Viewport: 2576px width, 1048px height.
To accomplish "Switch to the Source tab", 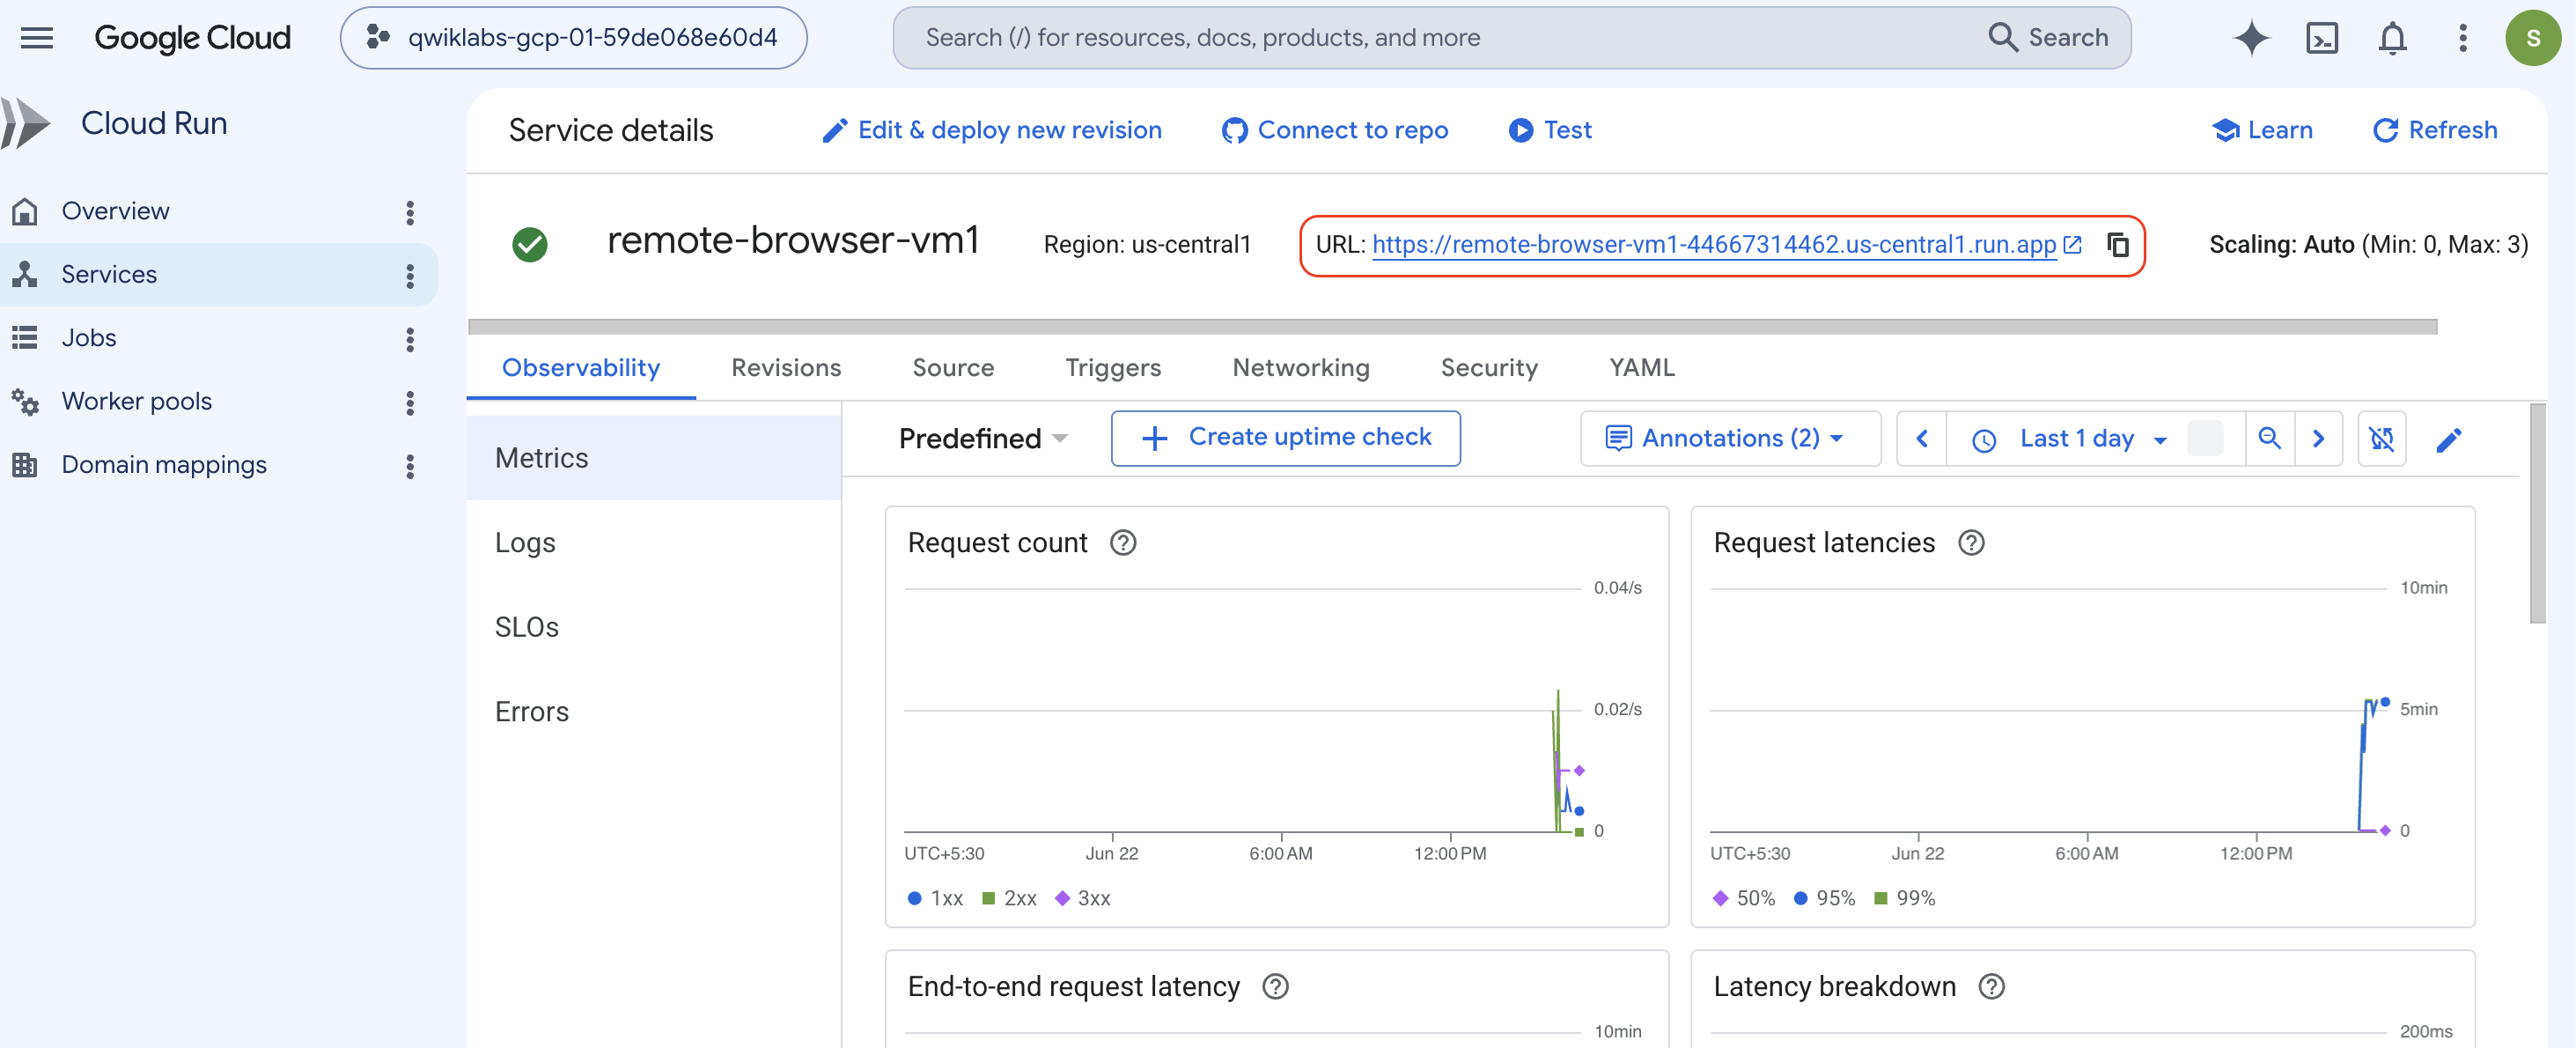I will [953, 367].
